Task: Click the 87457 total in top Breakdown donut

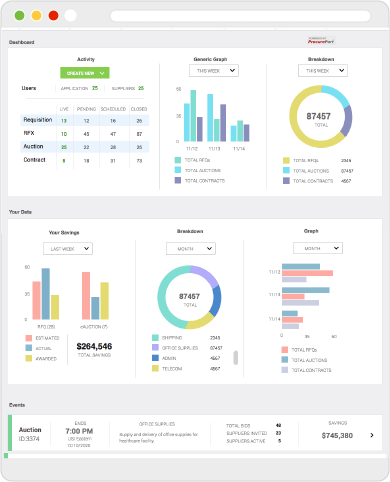Action: [319, 116]
